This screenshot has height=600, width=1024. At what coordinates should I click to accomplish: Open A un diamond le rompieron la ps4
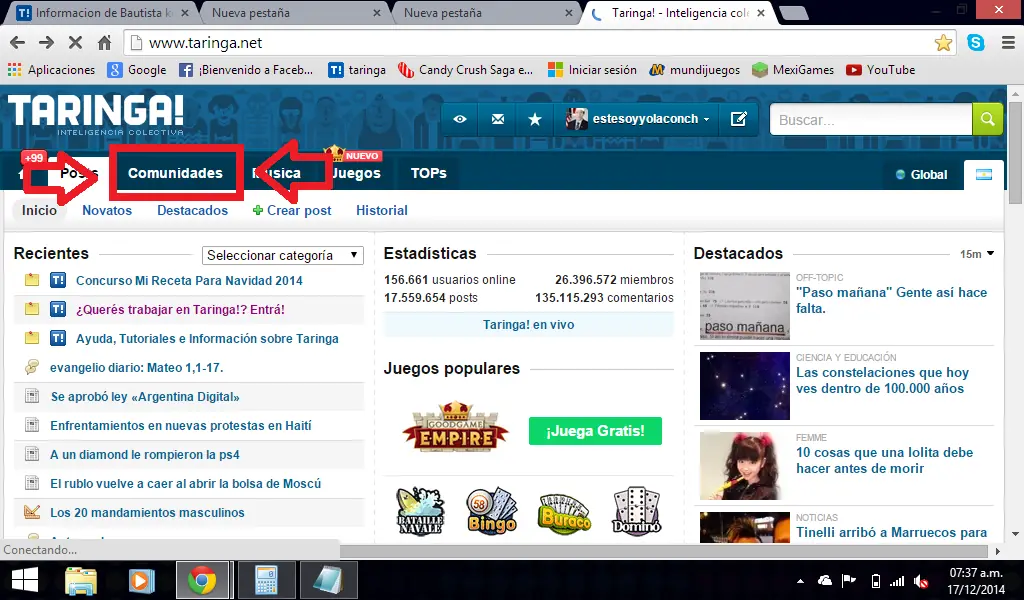coord(144,454)
